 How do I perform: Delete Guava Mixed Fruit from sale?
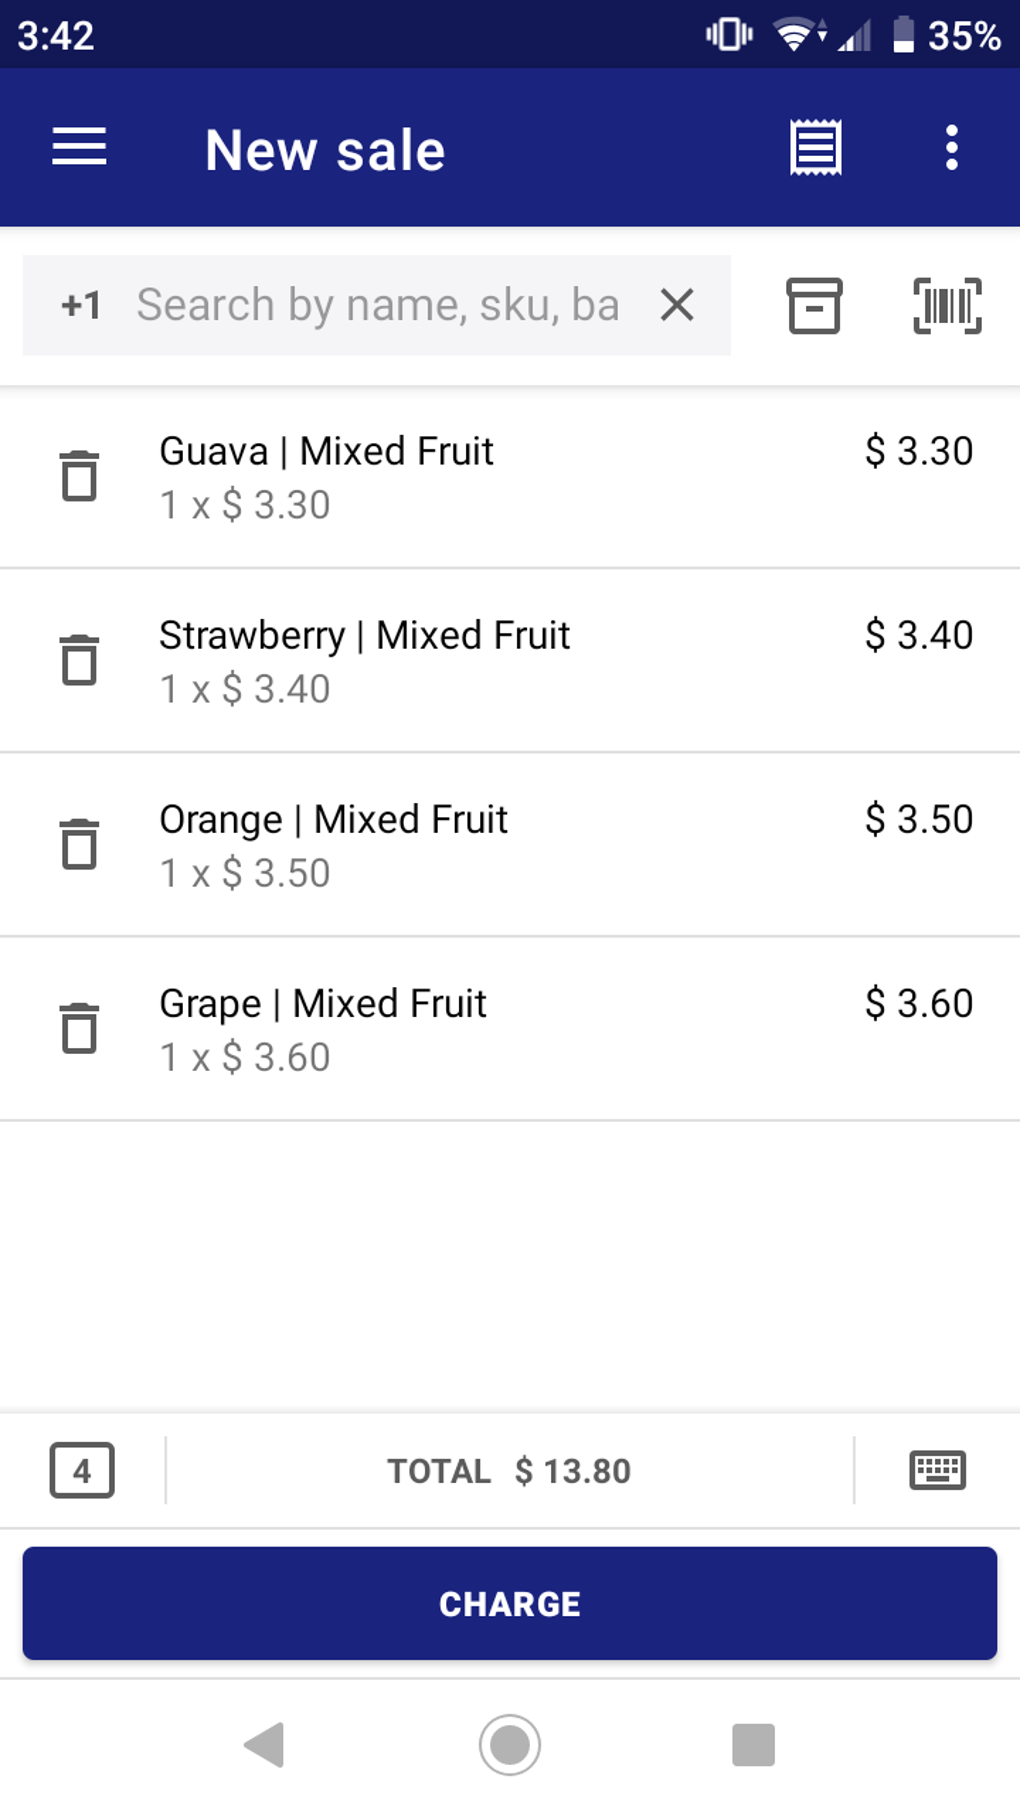click(79, 476)
